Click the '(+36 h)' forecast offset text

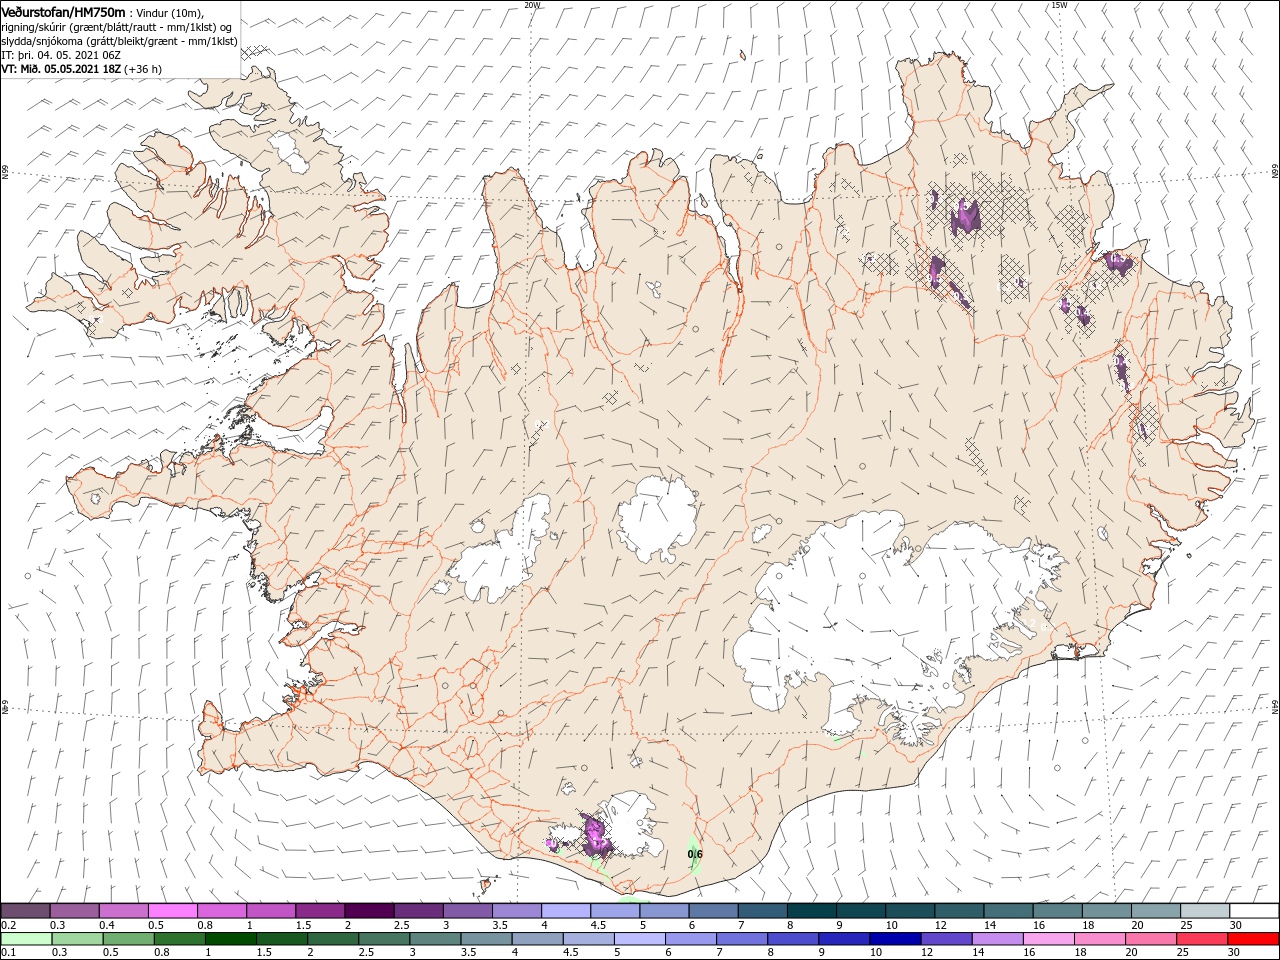coord(144,69)
